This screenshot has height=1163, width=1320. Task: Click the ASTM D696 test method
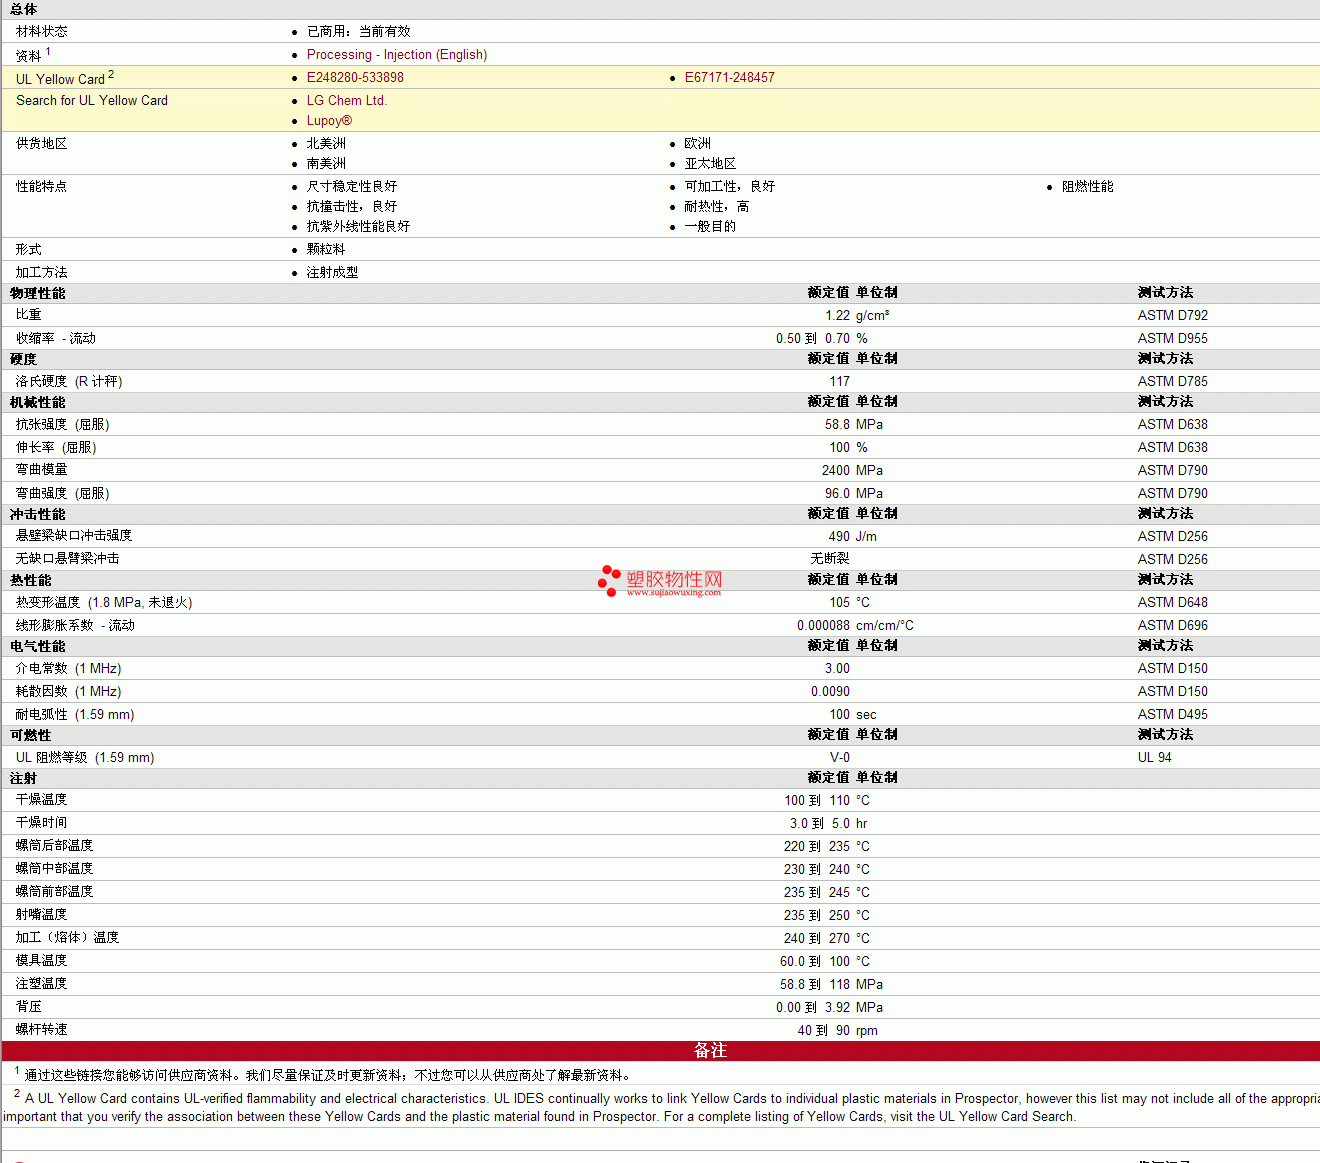(x=1173, y=626)
